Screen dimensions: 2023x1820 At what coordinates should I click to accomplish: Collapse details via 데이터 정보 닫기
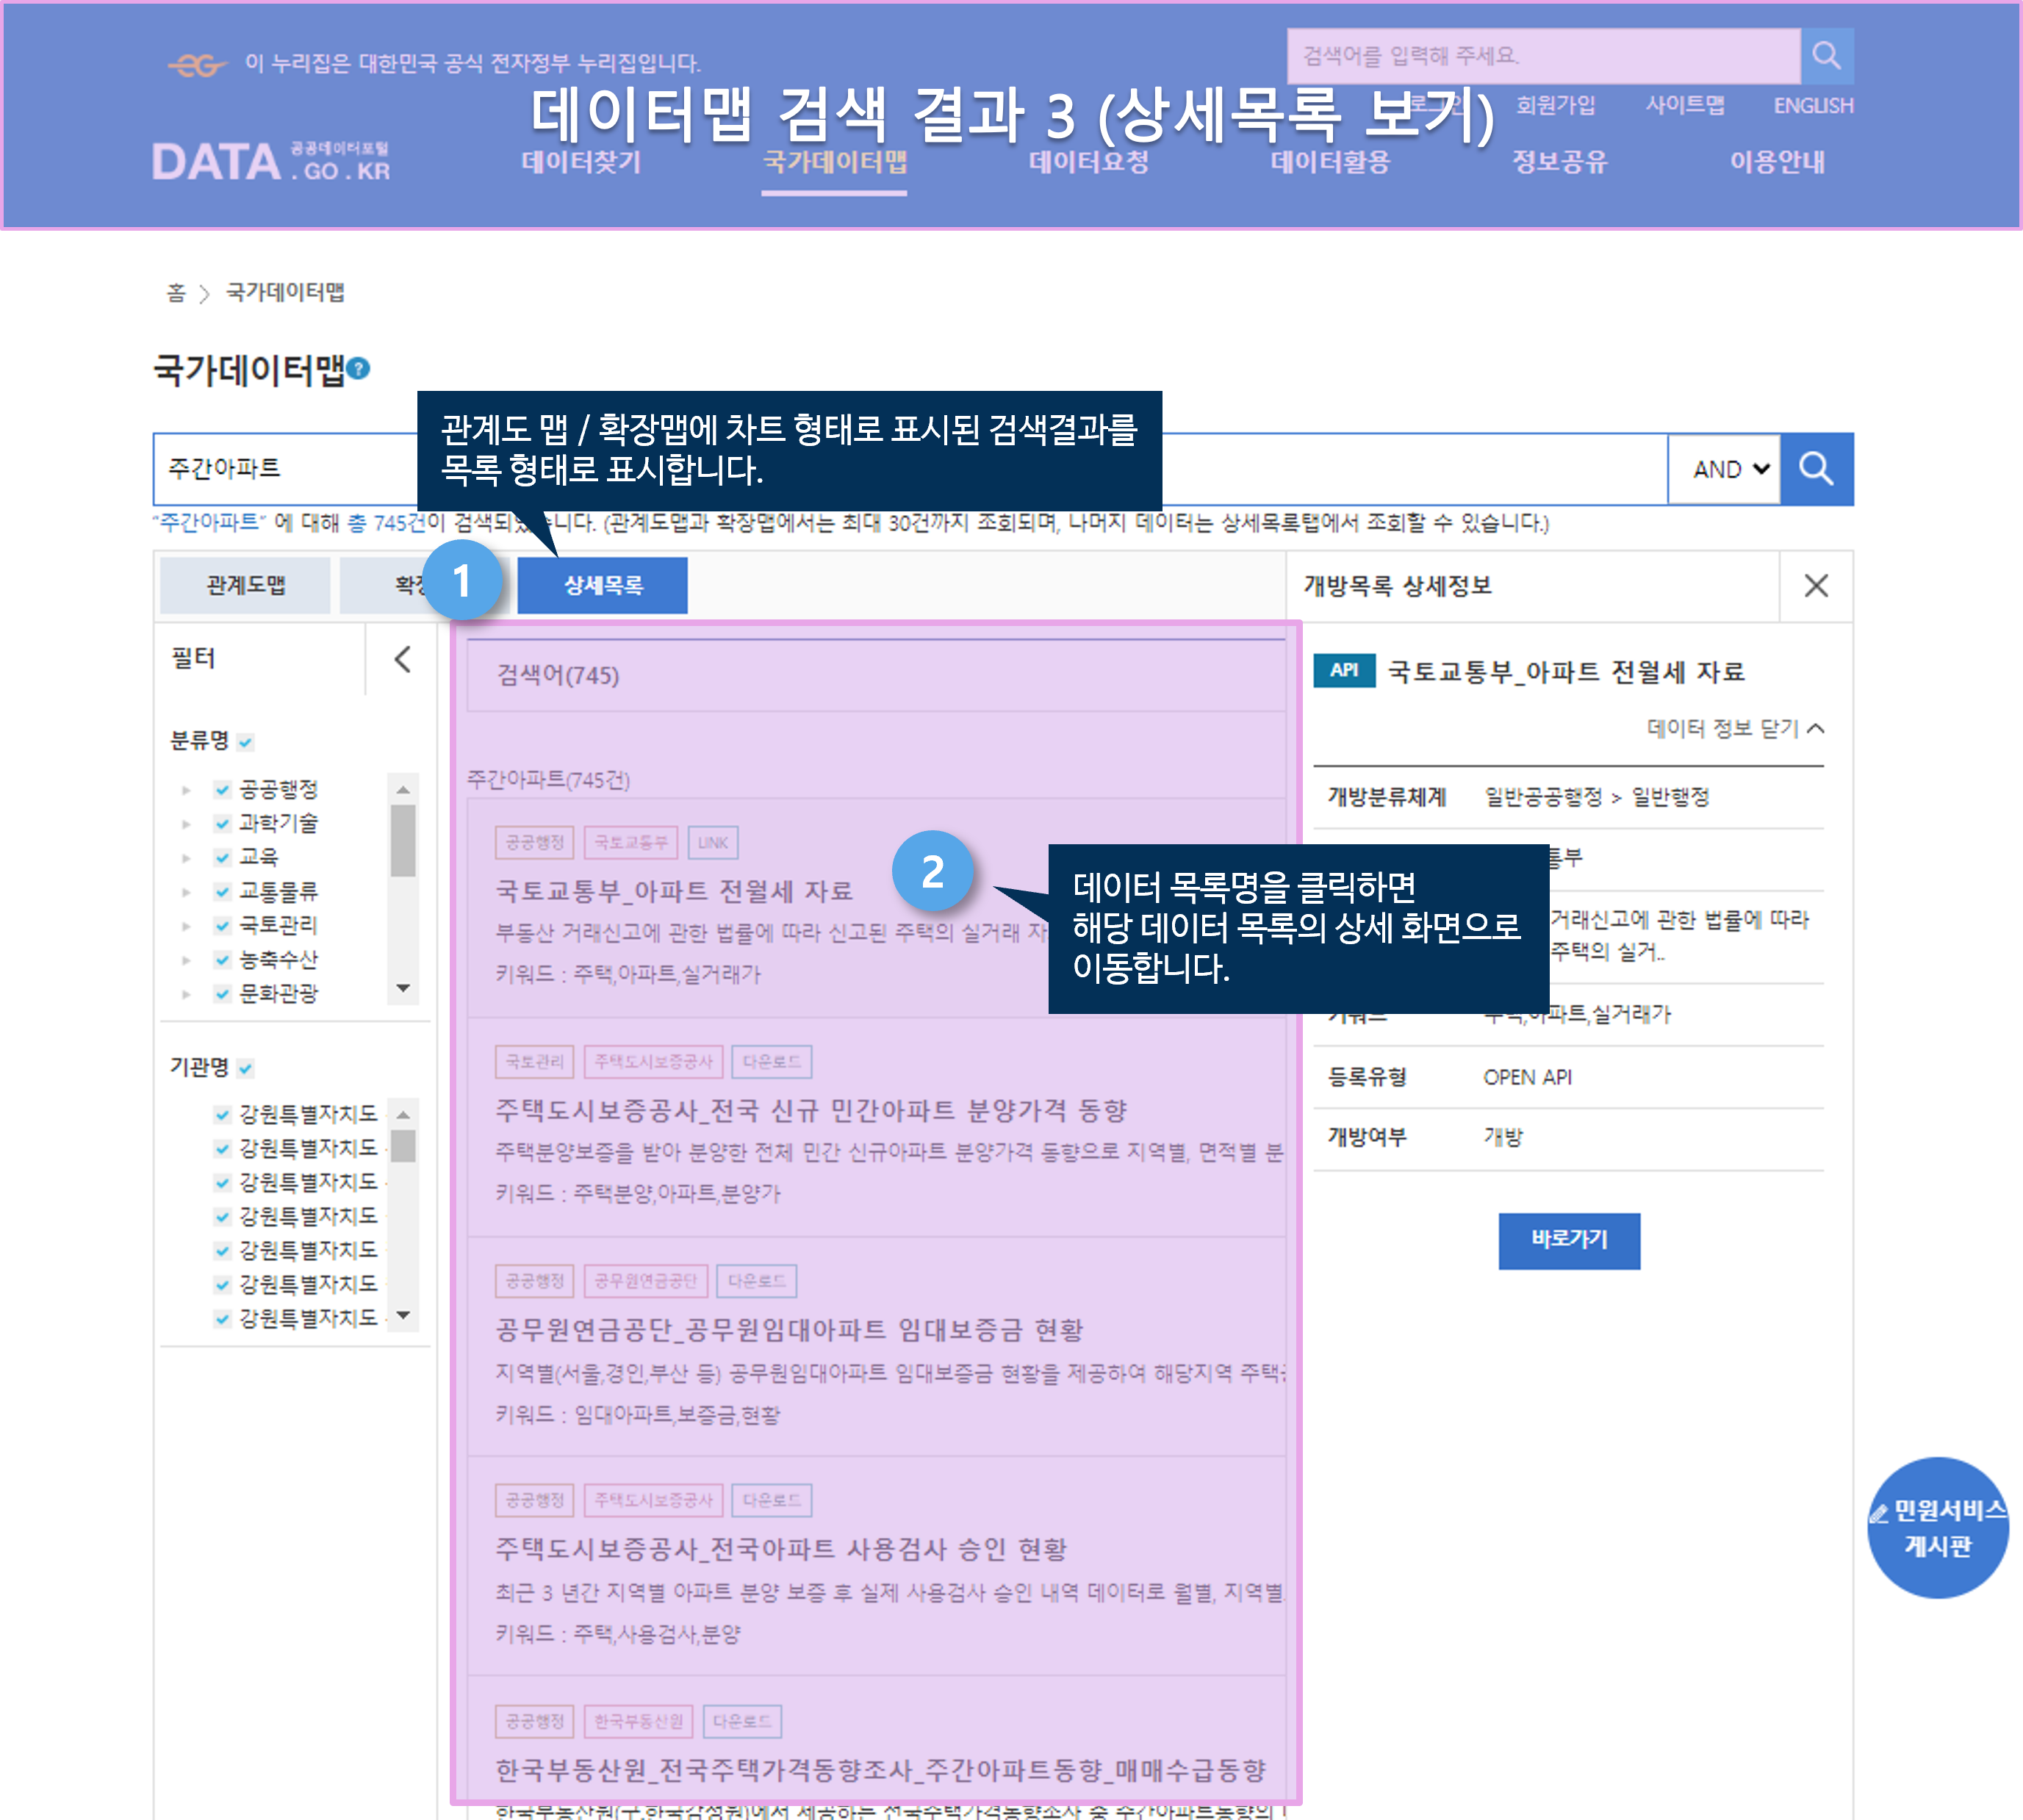tap(1735, 728)
